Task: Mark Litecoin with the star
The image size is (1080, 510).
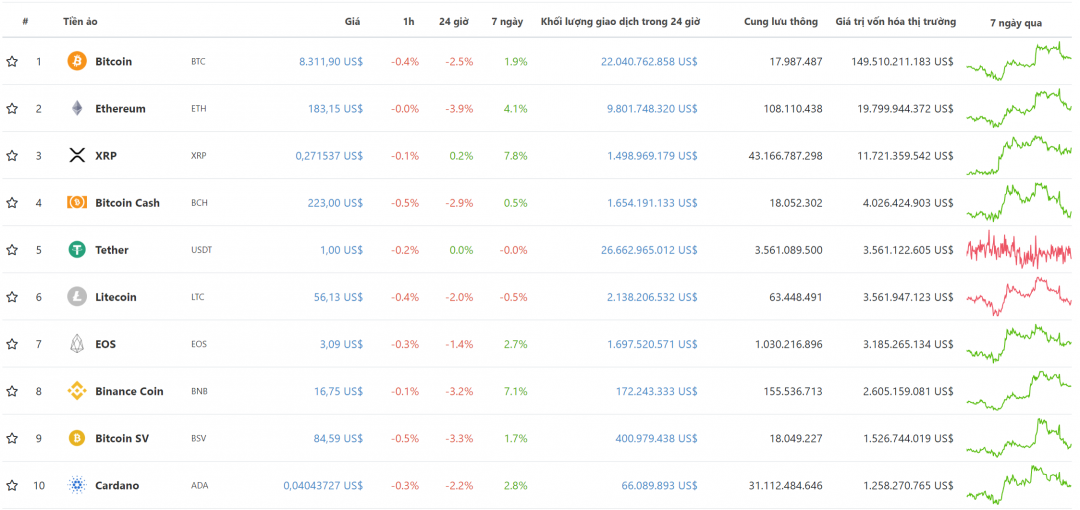Action: 12,297
